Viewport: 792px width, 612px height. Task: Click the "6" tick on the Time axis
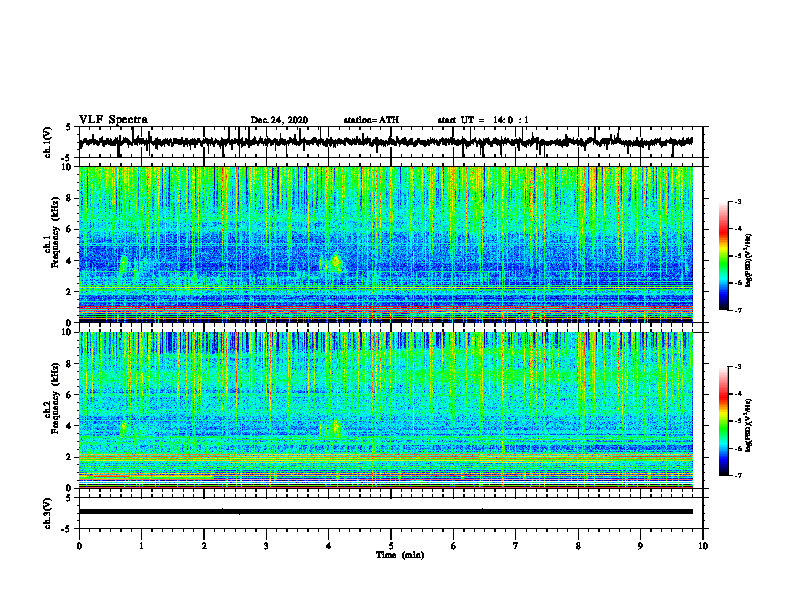pyautogui.click(x=454, y=546)
